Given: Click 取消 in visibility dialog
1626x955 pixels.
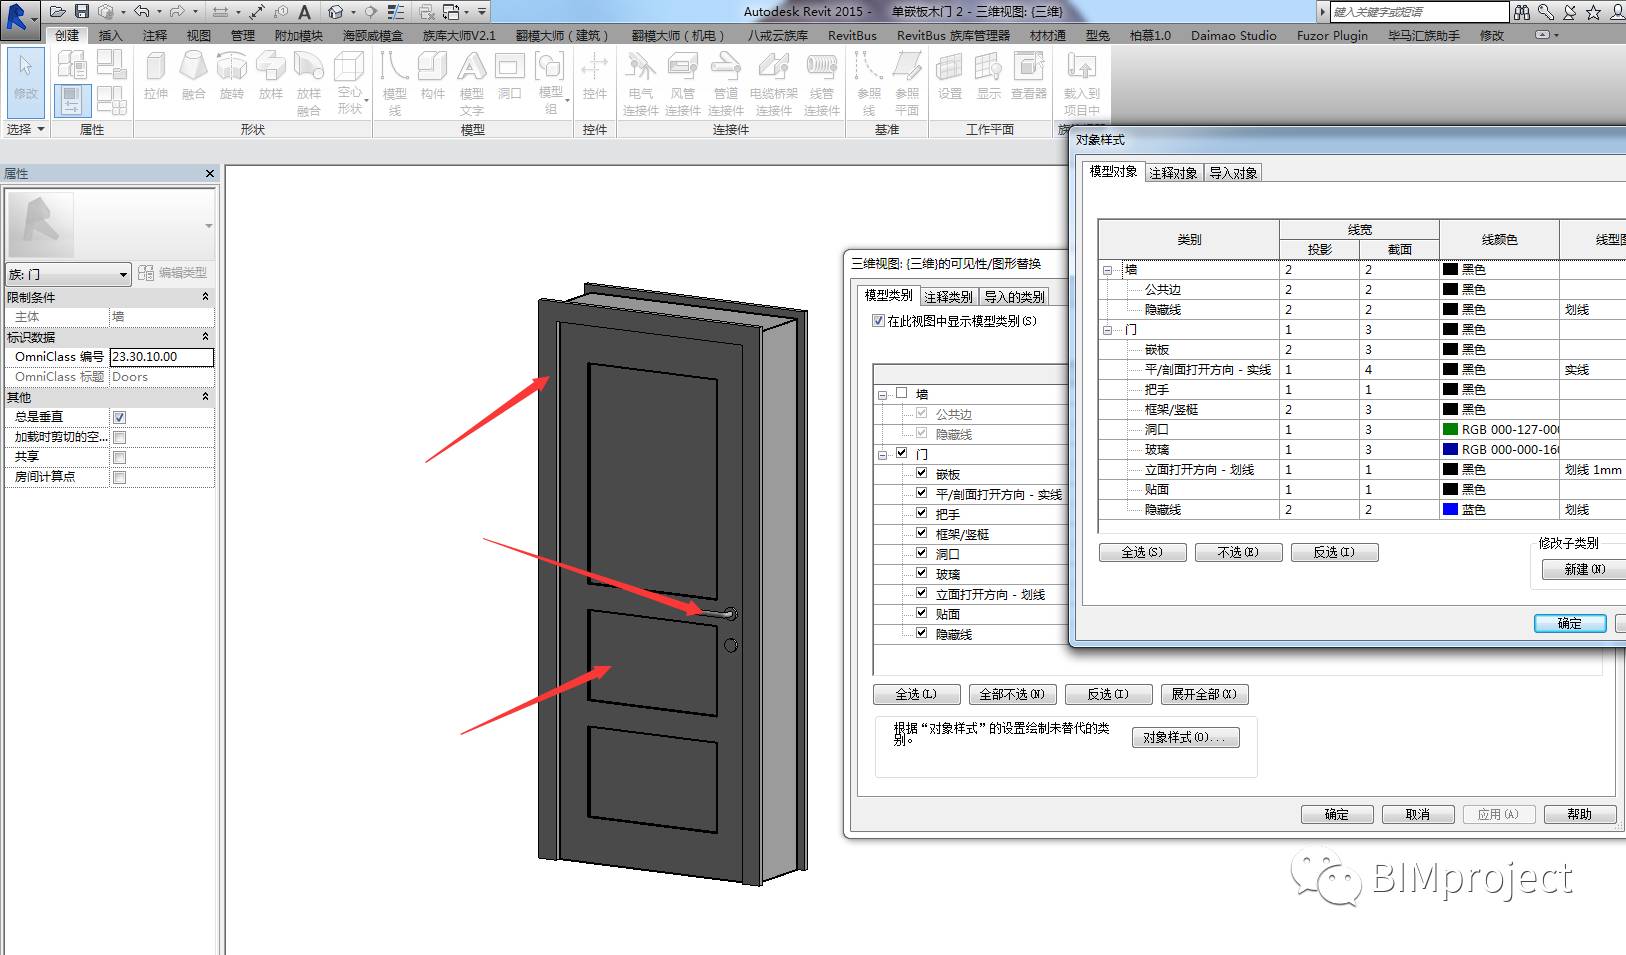Looking at the screenshot, I should click(1417, 814).
